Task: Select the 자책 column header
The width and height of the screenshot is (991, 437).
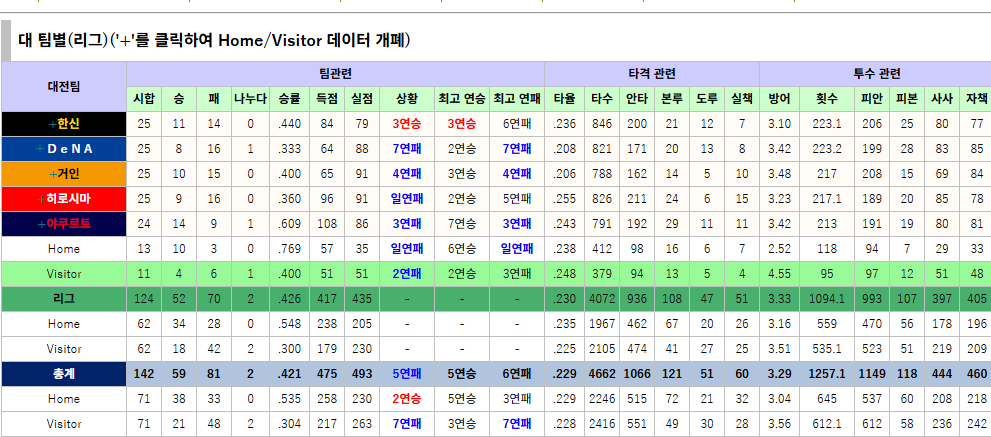Action: point(976,99)
